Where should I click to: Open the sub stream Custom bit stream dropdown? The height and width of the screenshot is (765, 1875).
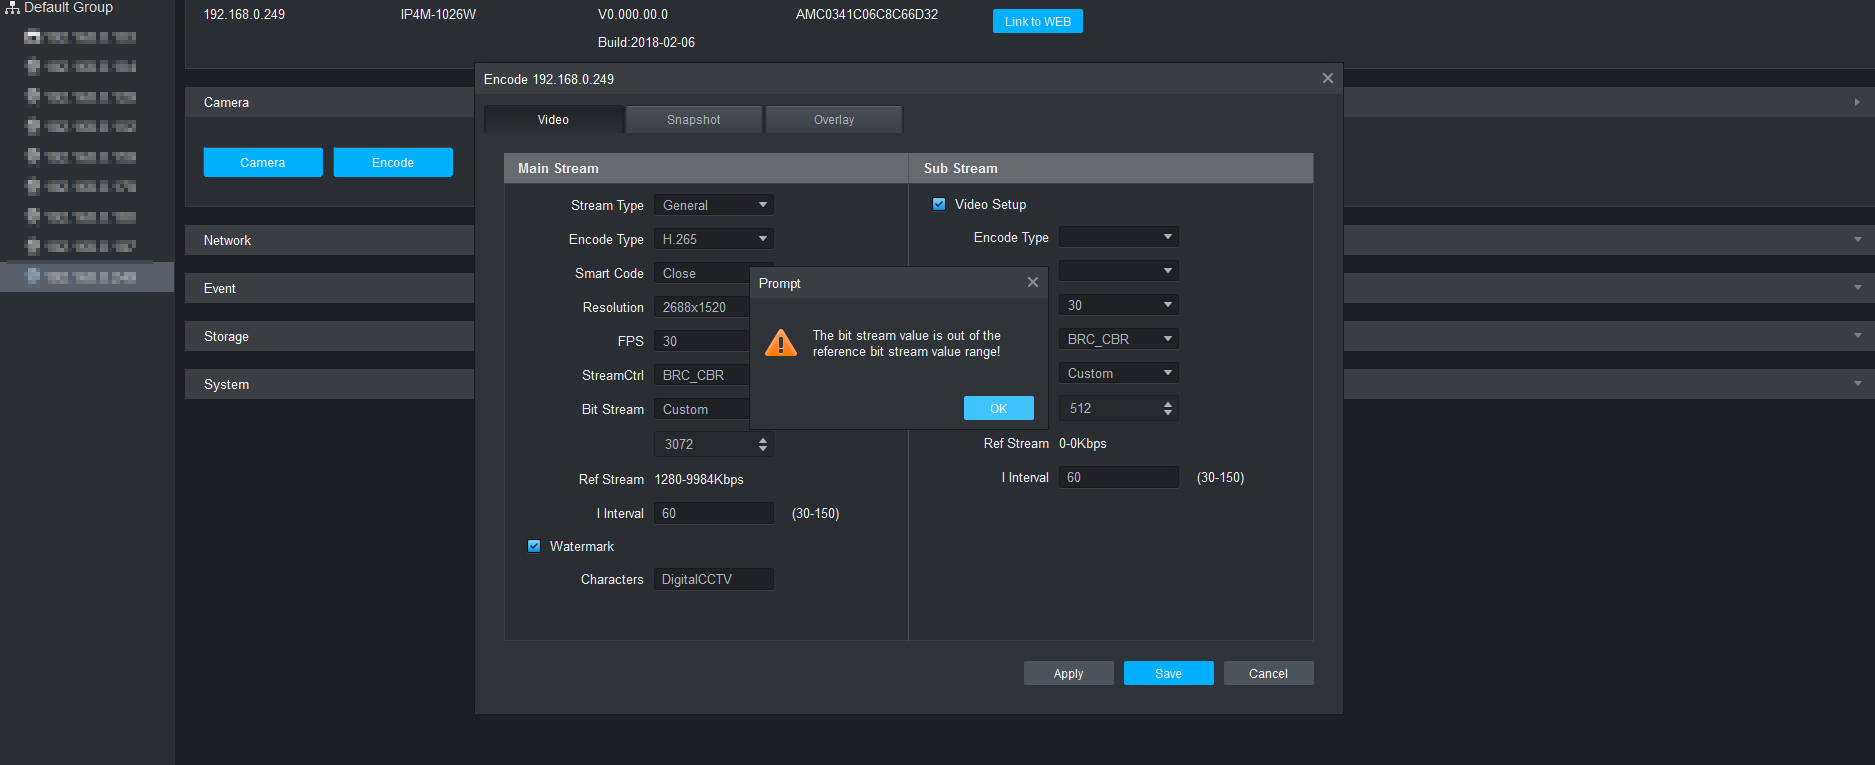(x=1119, y=373)
